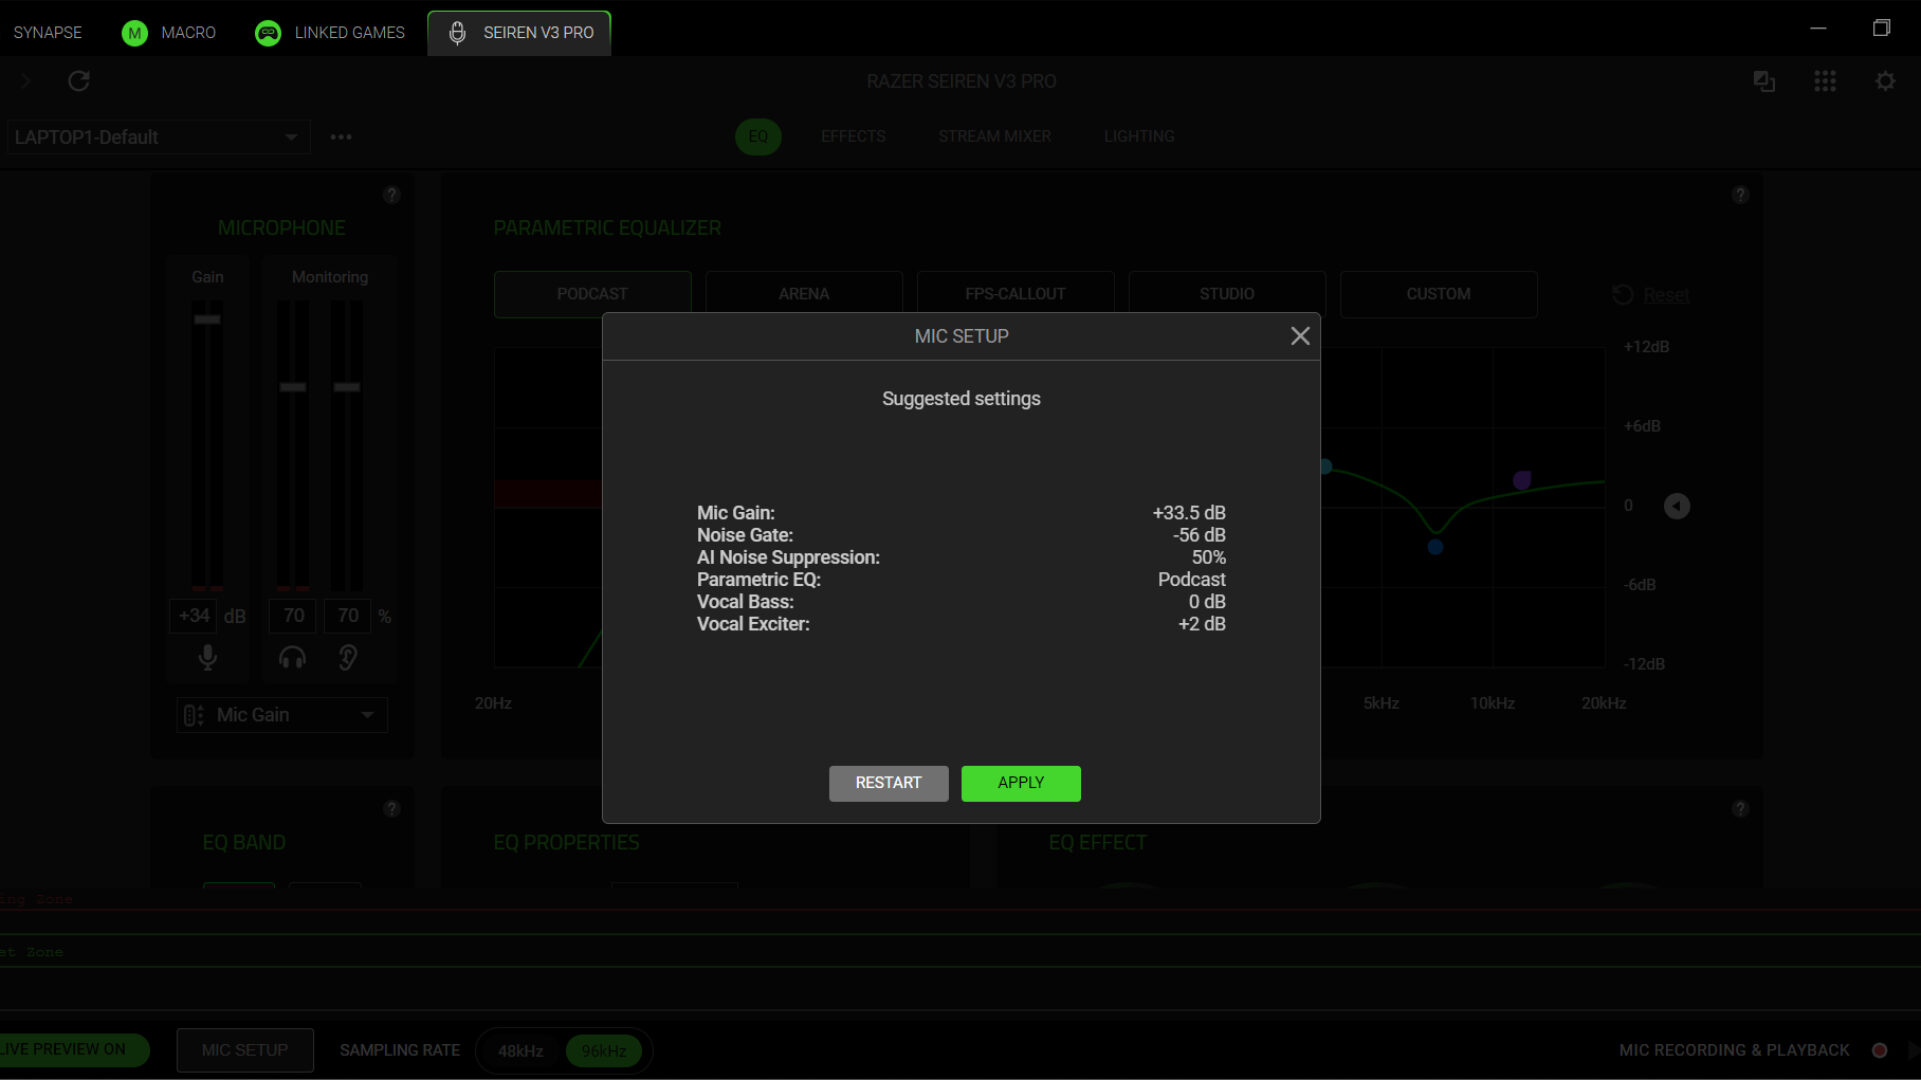Screen dimensions: 1921x1080
Task: Close the Mic Setup dialog
Action: [1299, 336]
